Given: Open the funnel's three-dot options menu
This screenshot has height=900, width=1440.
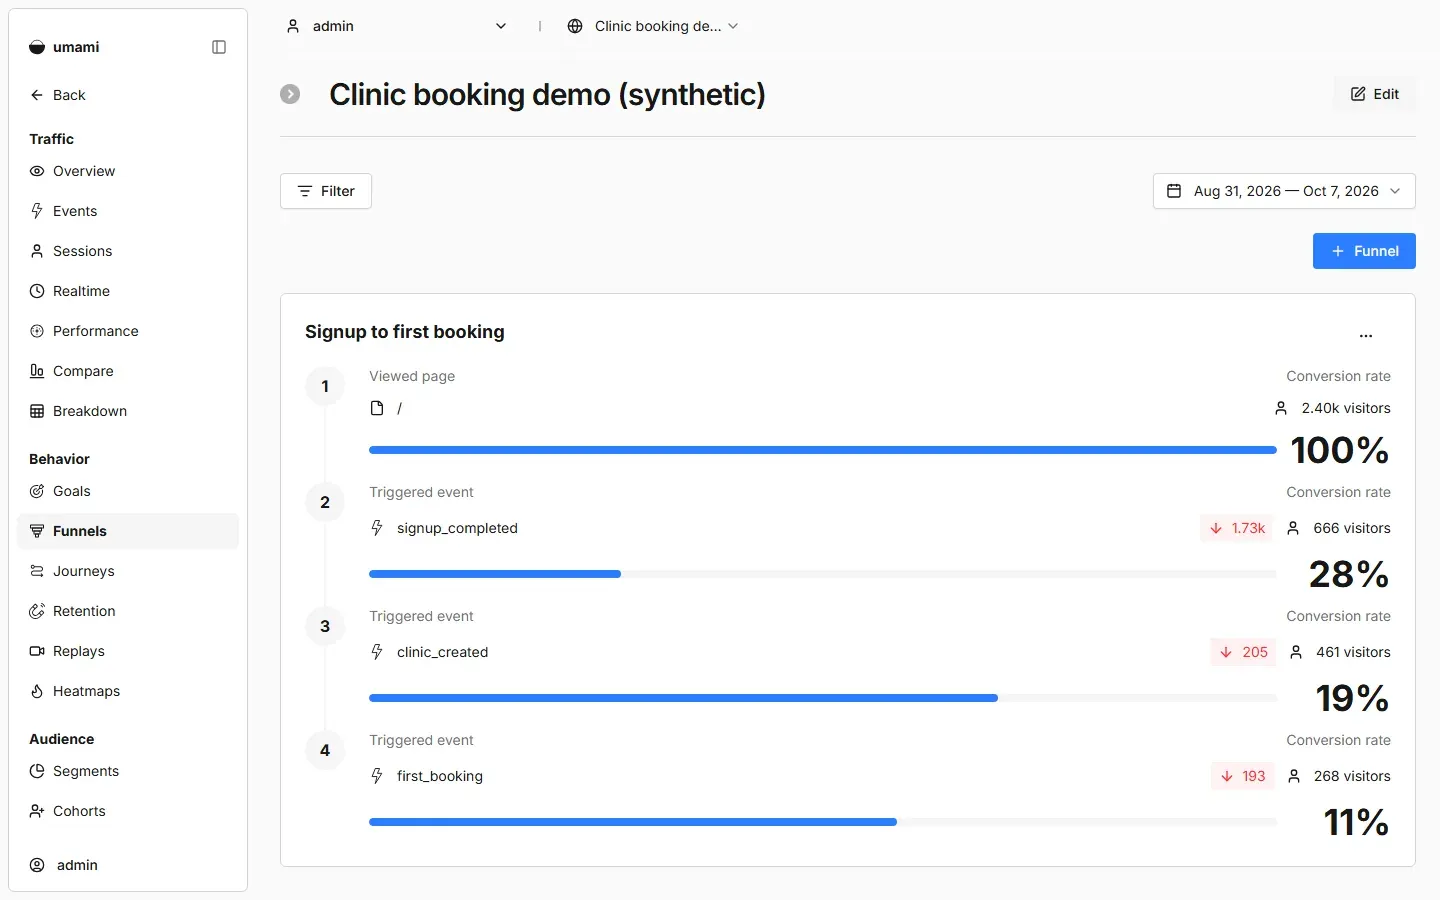Looking at the screenshot, I should coord(1366,336).
